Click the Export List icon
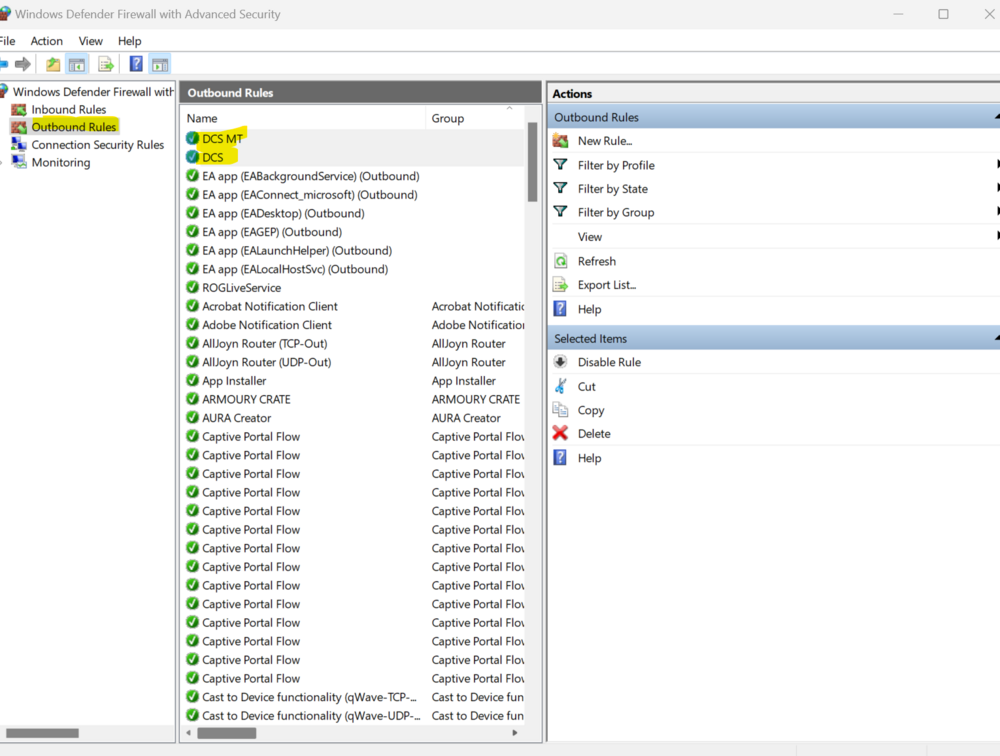Screen dimensions: 1000x756 click(x=561, y=284)
